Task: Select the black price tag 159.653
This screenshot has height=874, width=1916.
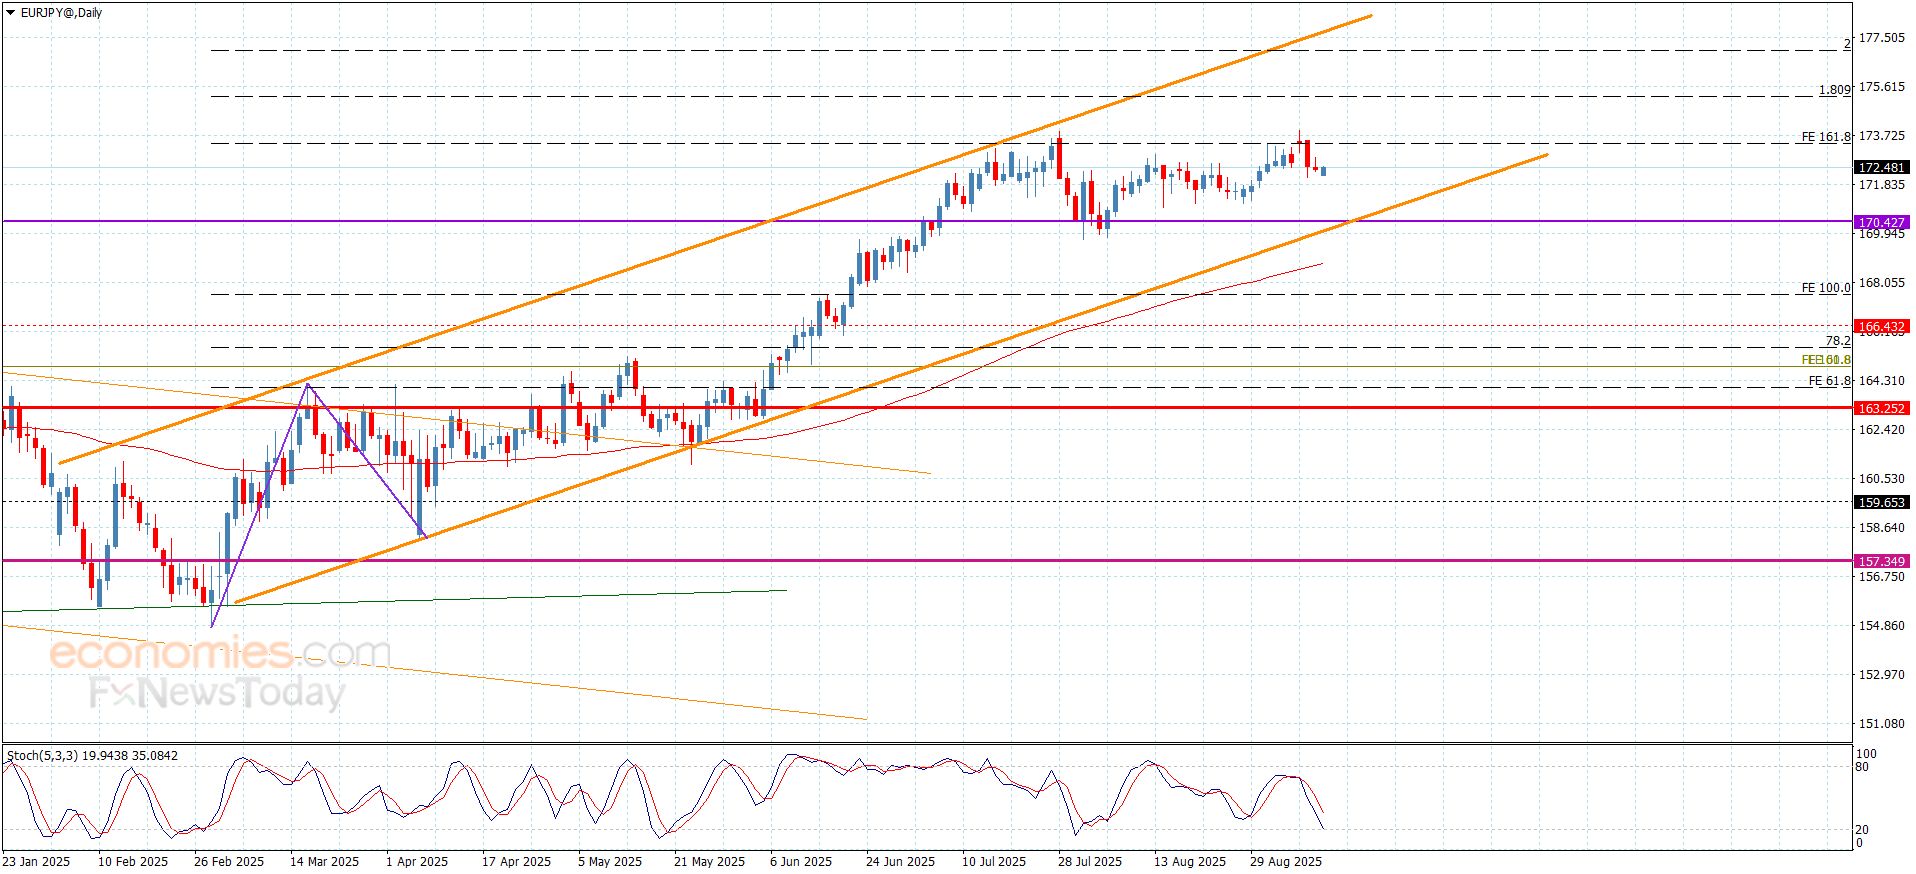Action: (1881, 502)
